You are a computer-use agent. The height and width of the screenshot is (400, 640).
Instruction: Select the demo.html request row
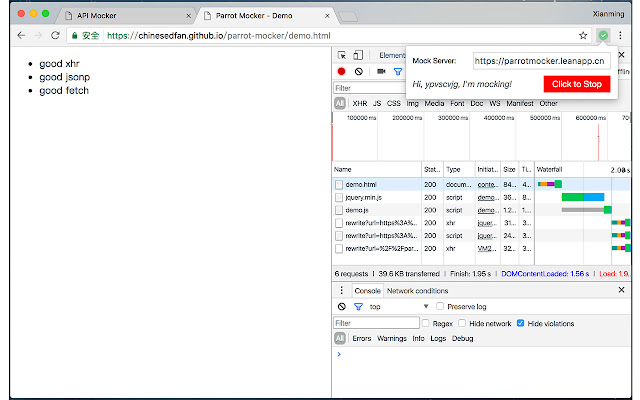click(481, 184)
